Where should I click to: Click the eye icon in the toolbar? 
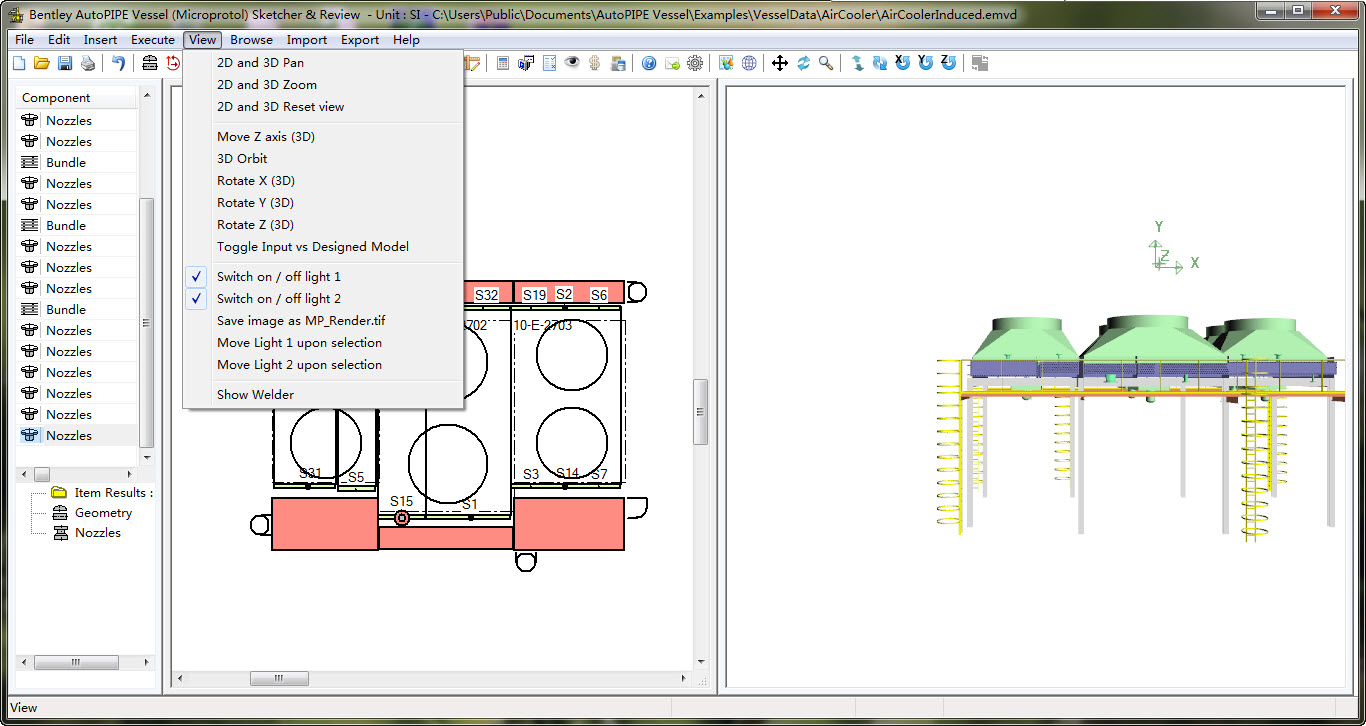coord(572,63)
